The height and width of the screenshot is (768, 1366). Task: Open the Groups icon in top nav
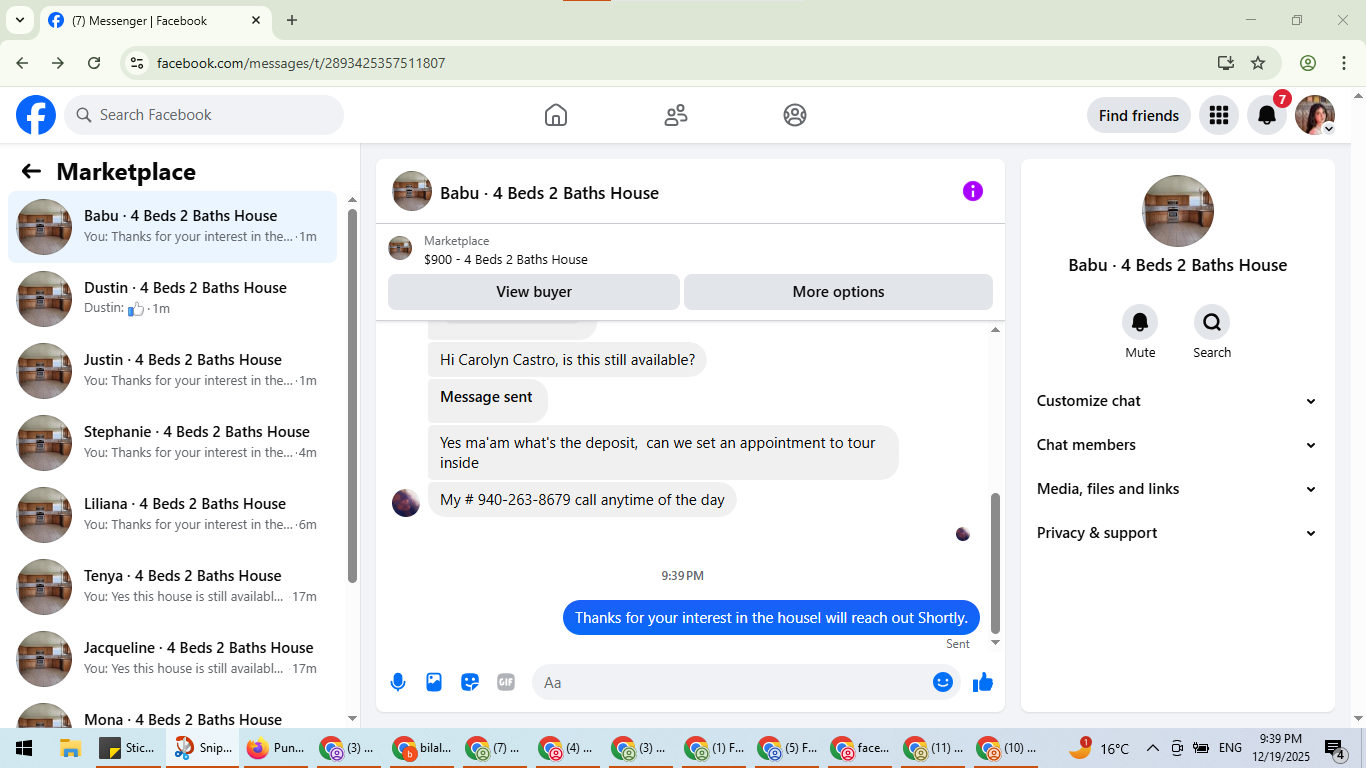pyautogui.click(x=795, y=115)
